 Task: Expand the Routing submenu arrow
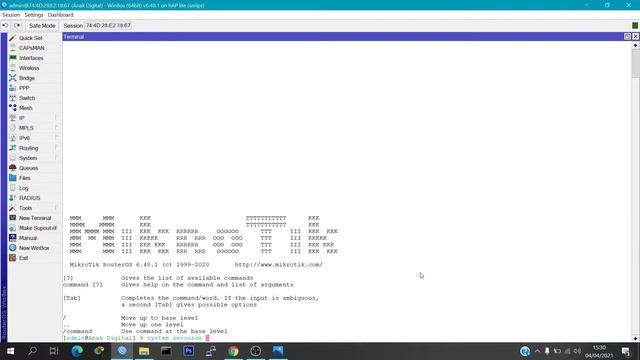click(x=56, y=148)
